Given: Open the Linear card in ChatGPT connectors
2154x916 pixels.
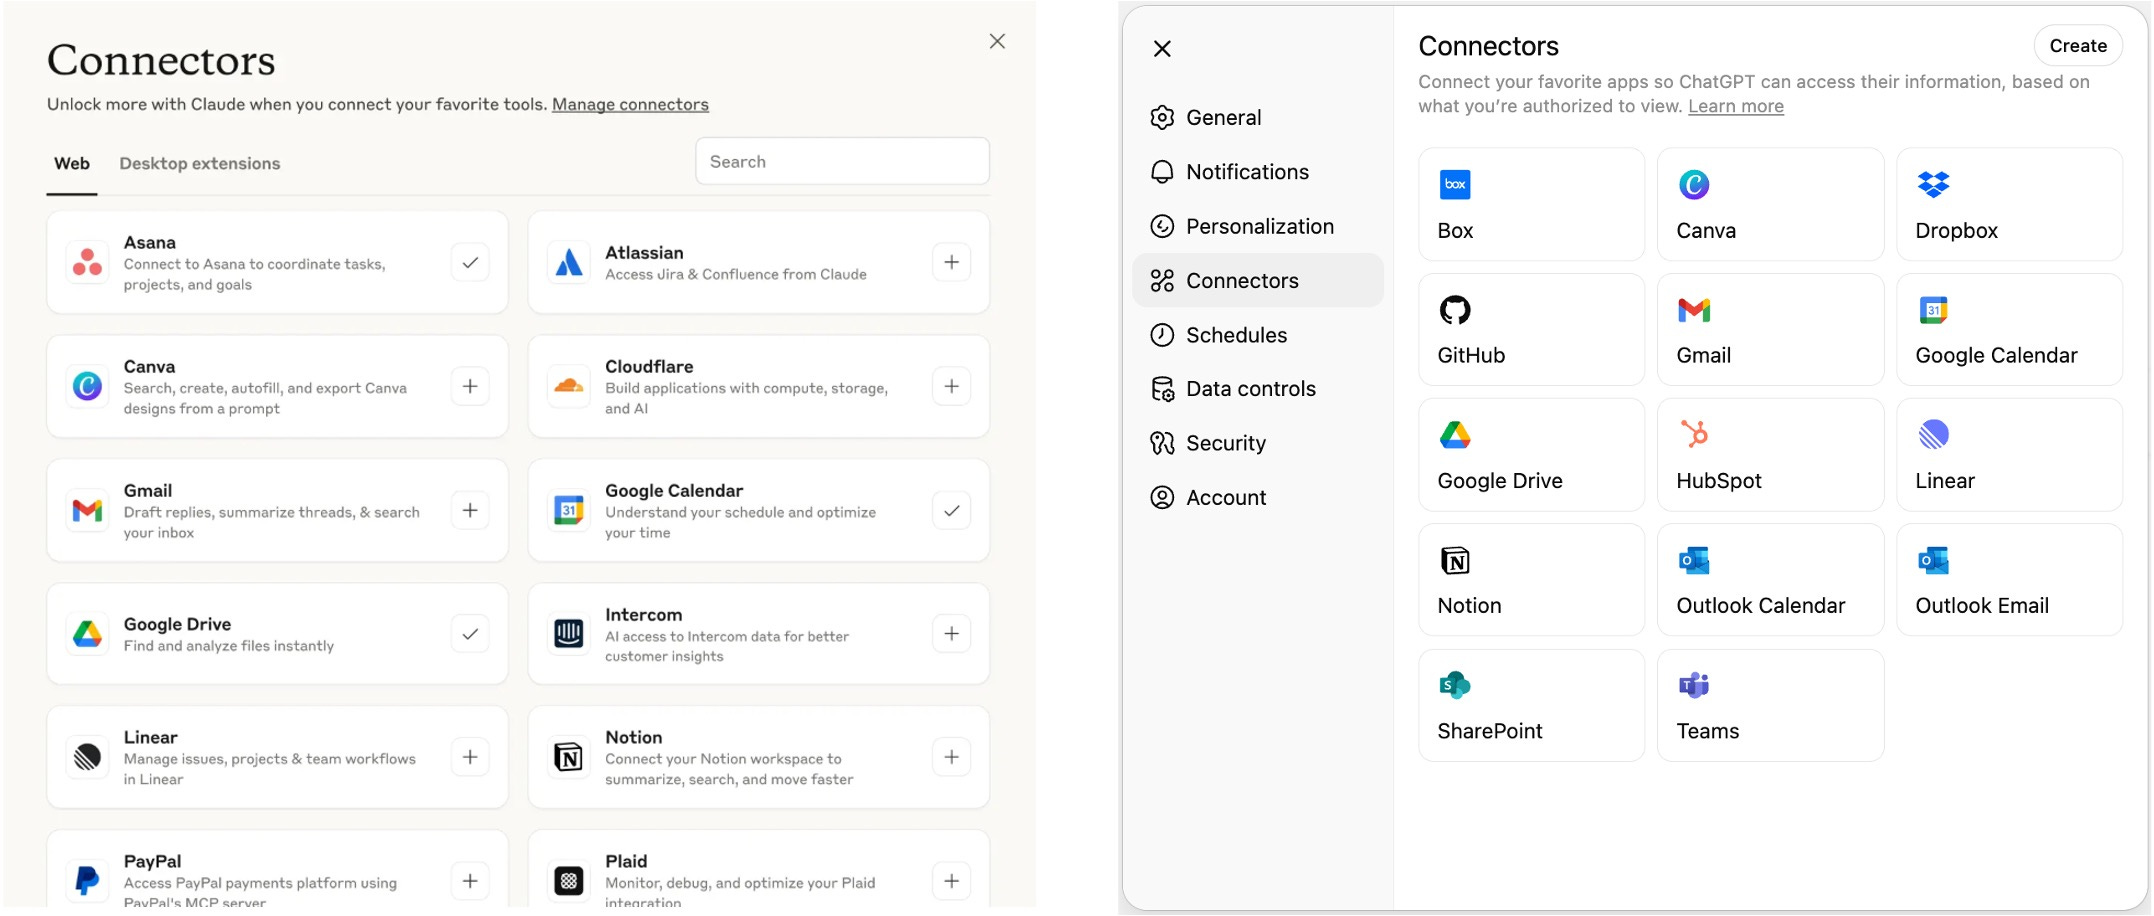Looking at the screenshot, I should (x=2009, y=455).
